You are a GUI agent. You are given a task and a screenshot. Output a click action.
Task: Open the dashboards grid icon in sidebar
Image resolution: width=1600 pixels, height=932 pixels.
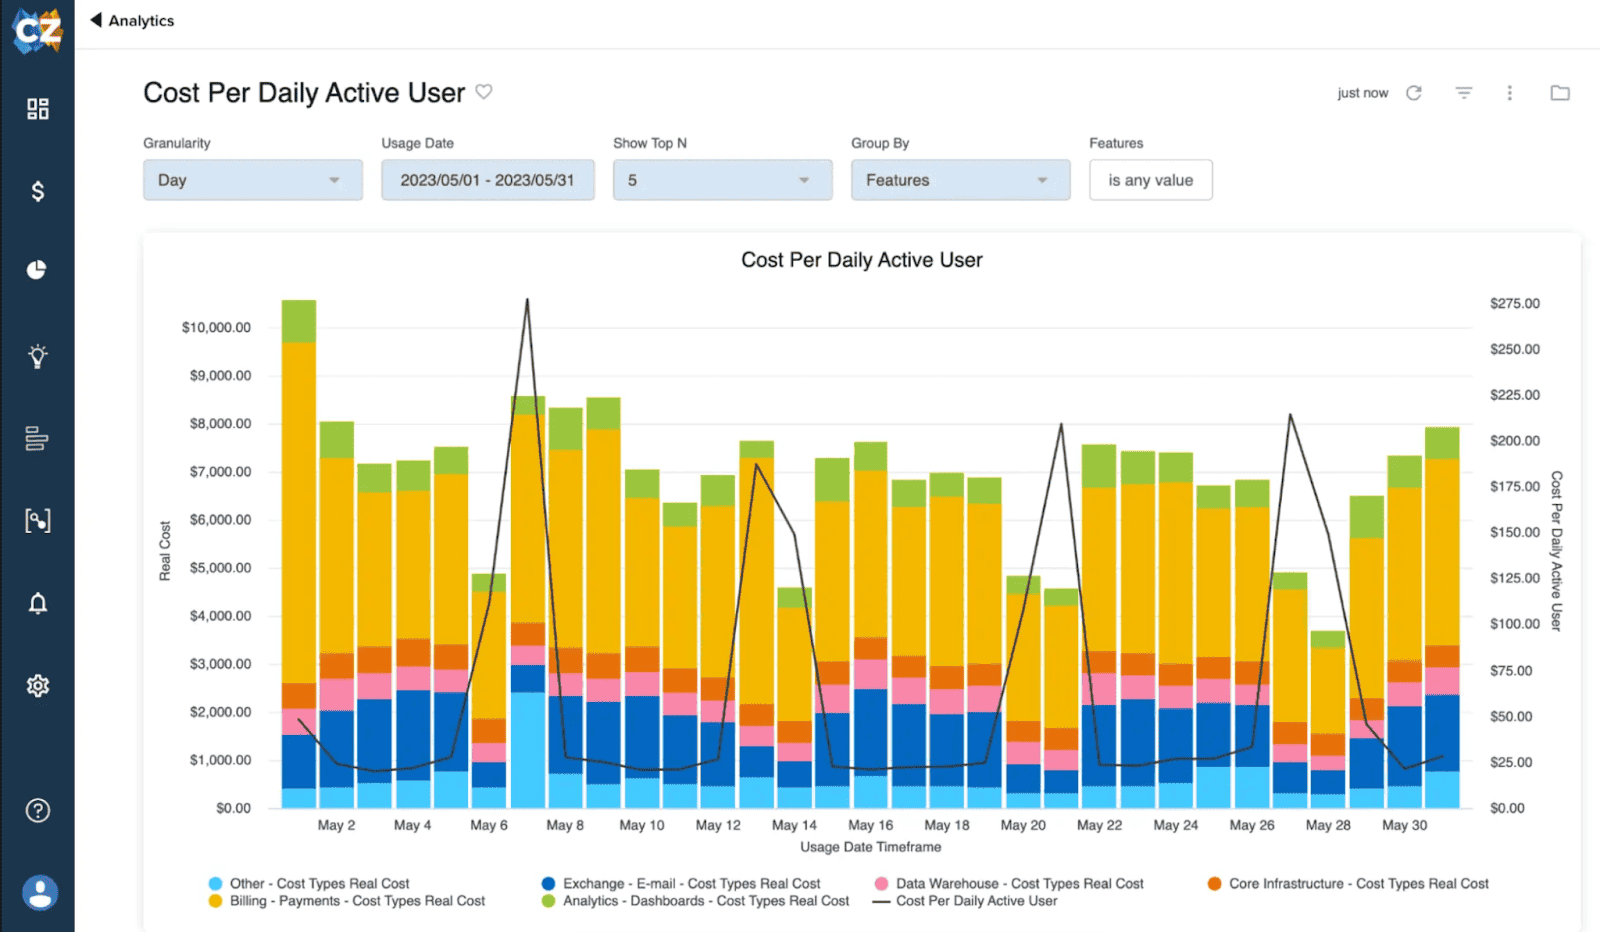pos(38,109)
